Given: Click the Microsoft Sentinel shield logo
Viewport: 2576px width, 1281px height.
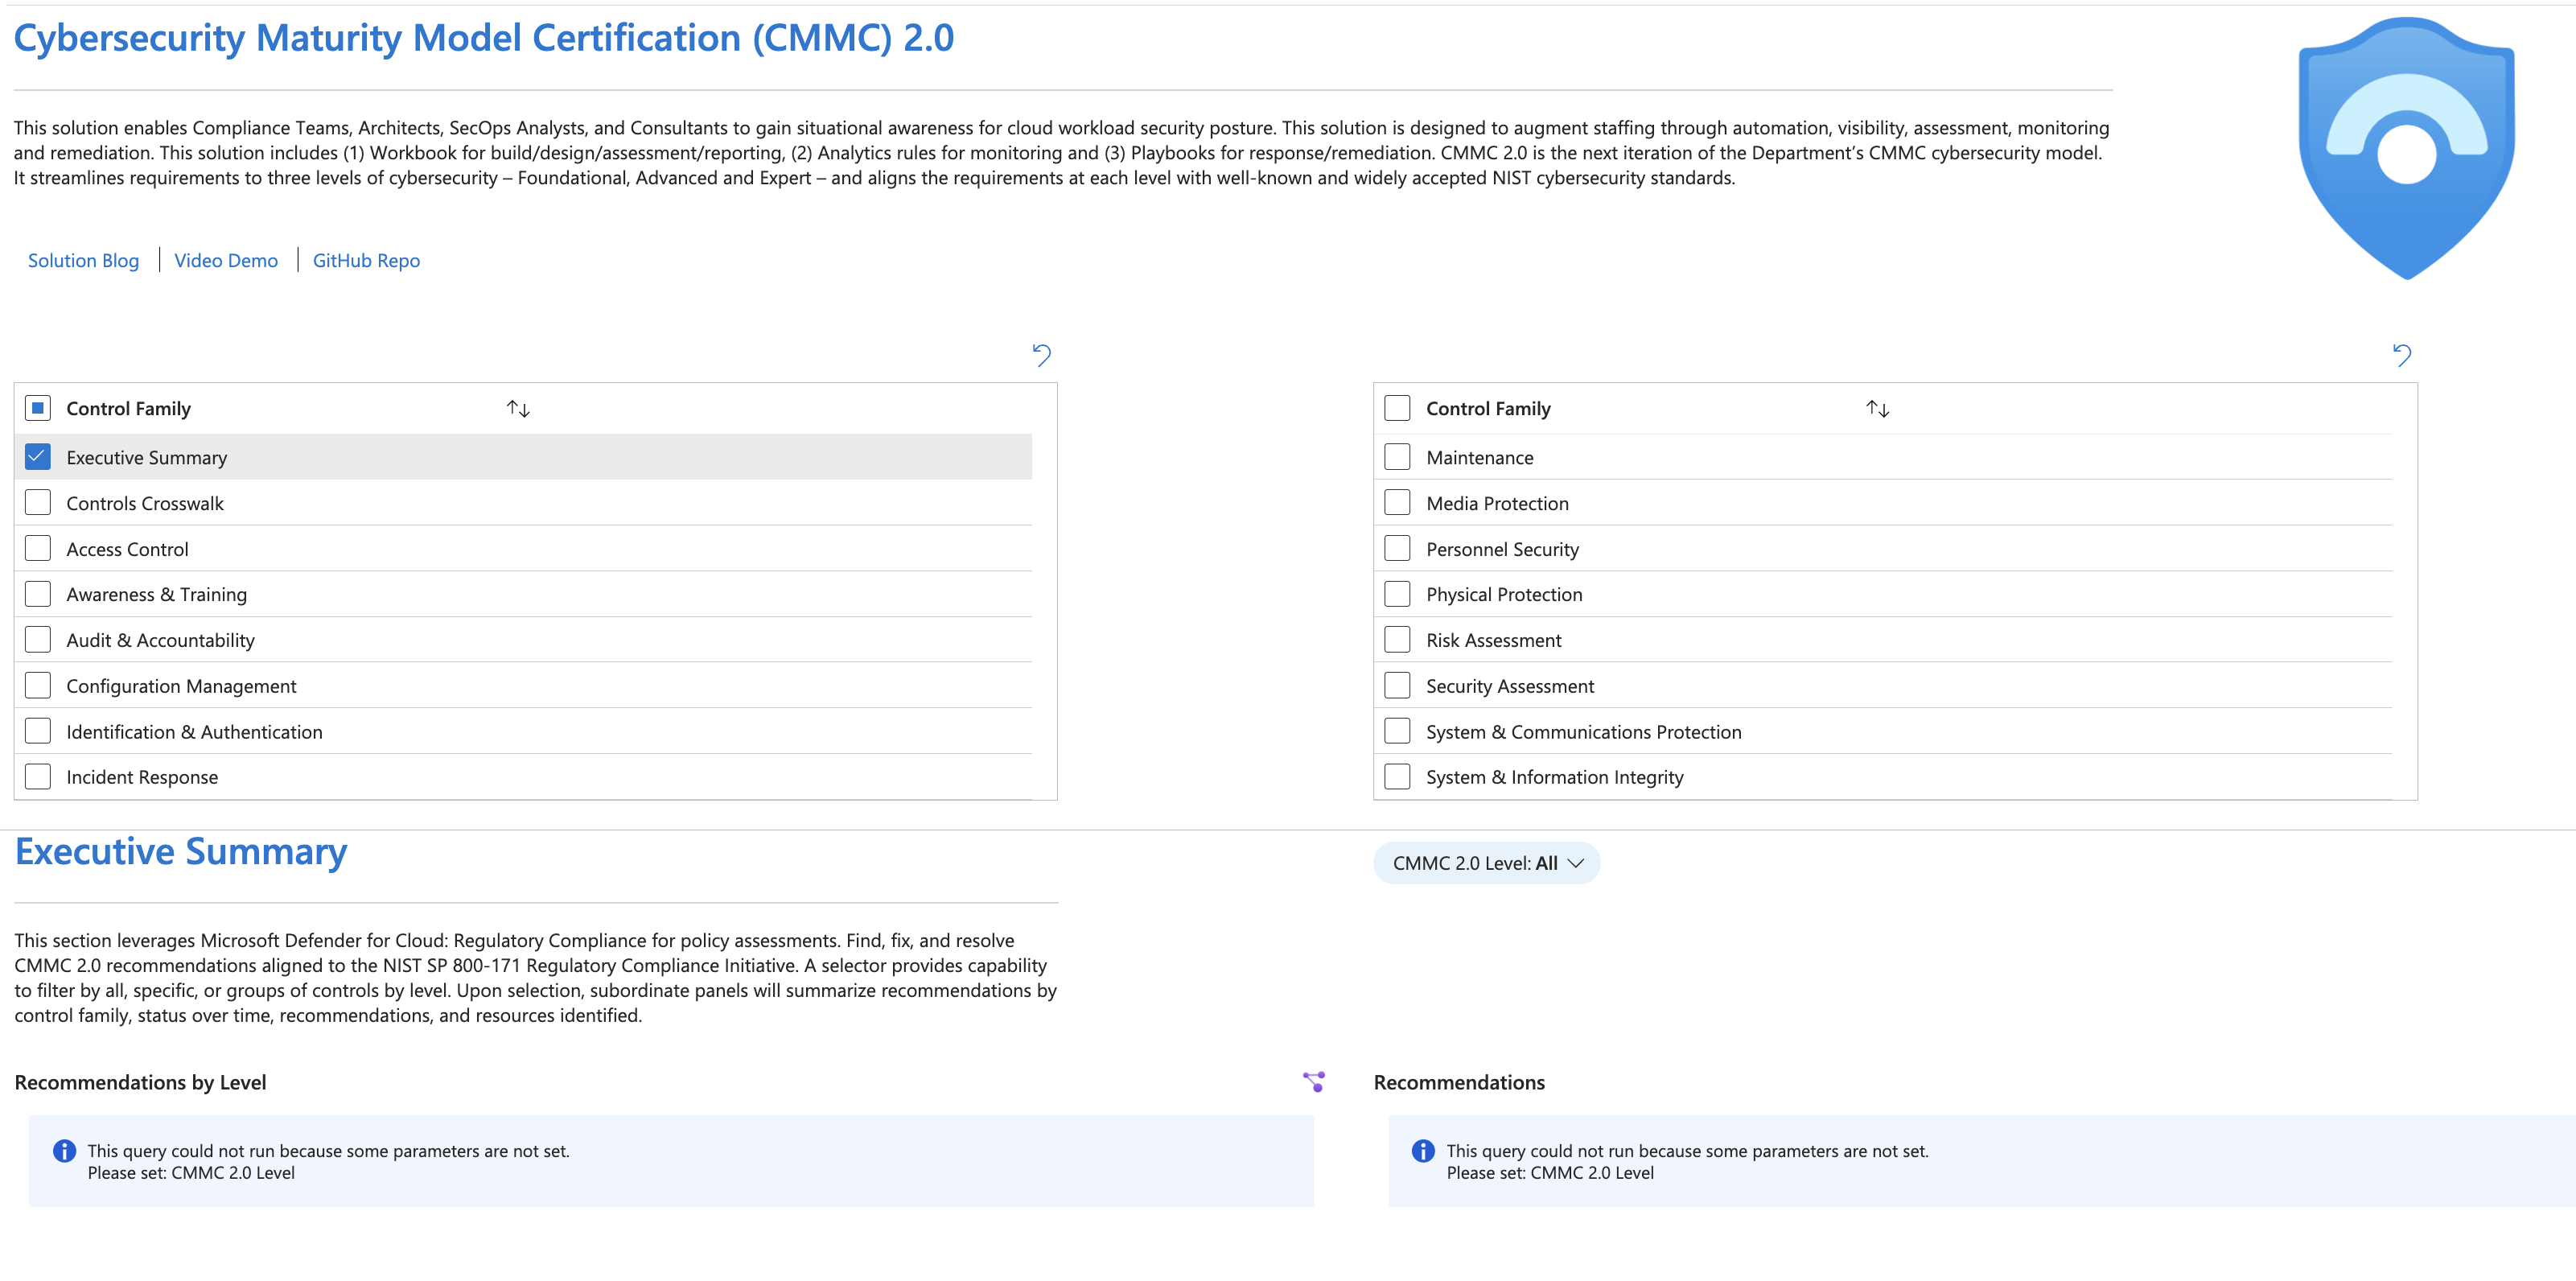Looking at the screenshot, I should 2406,148.
